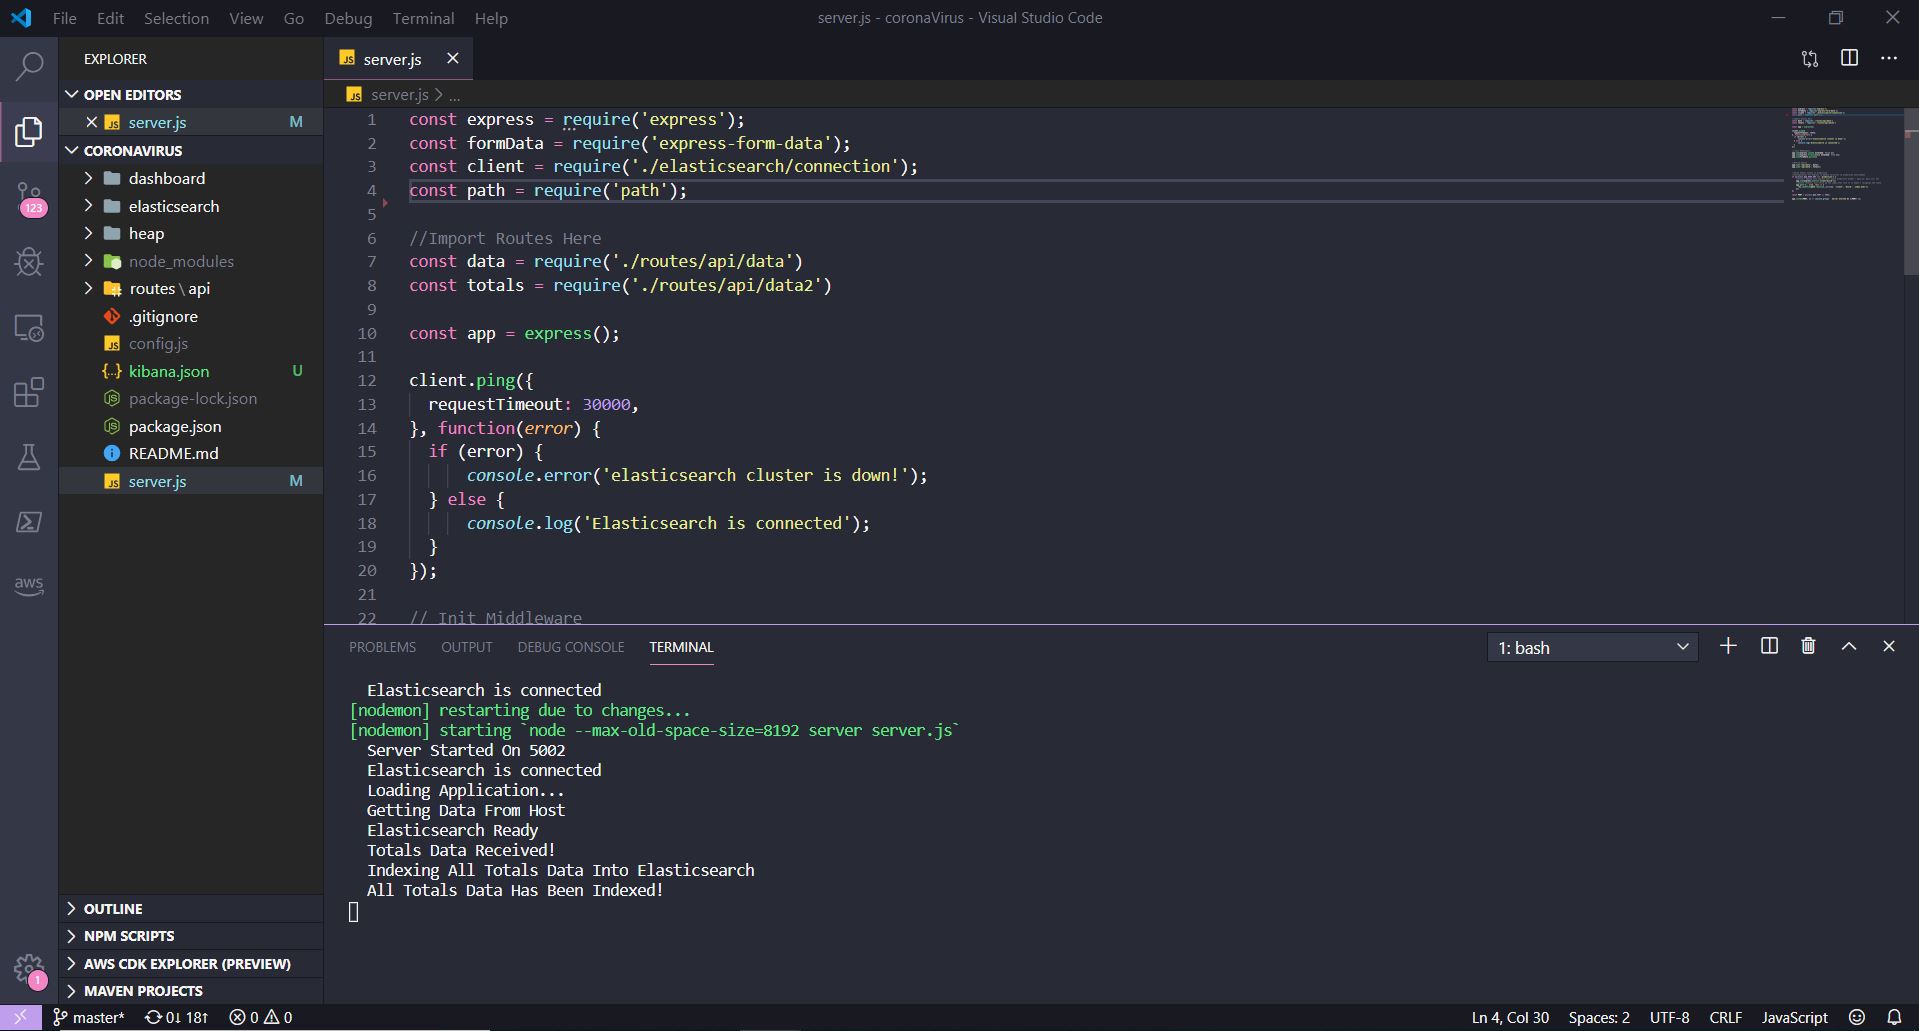Expand the dashboard folder

coord(166,178)
